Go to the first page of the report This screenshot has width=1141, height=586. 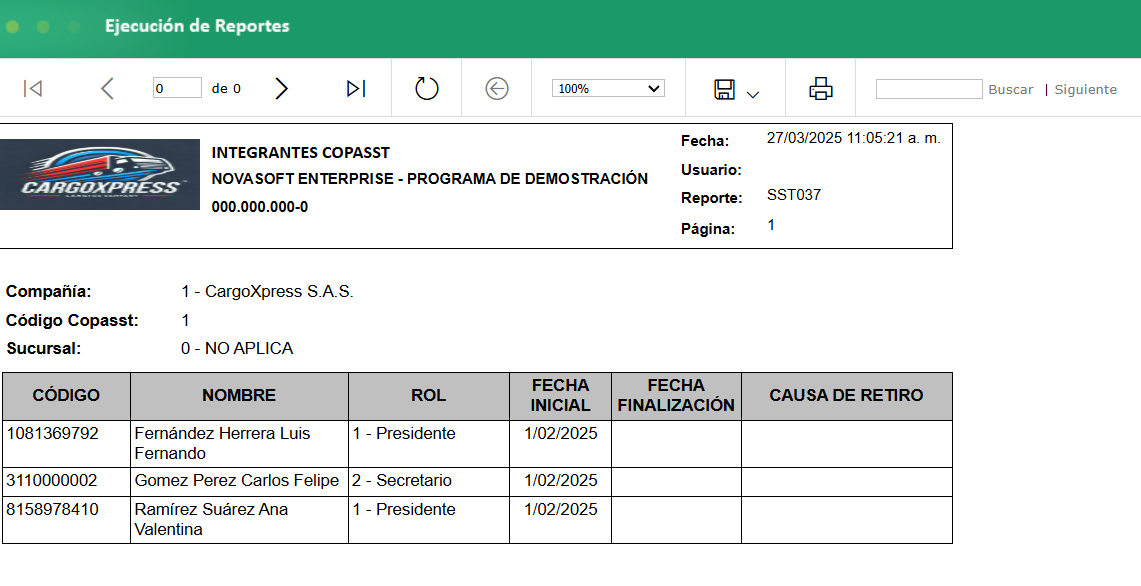click(x=33, y=88)
